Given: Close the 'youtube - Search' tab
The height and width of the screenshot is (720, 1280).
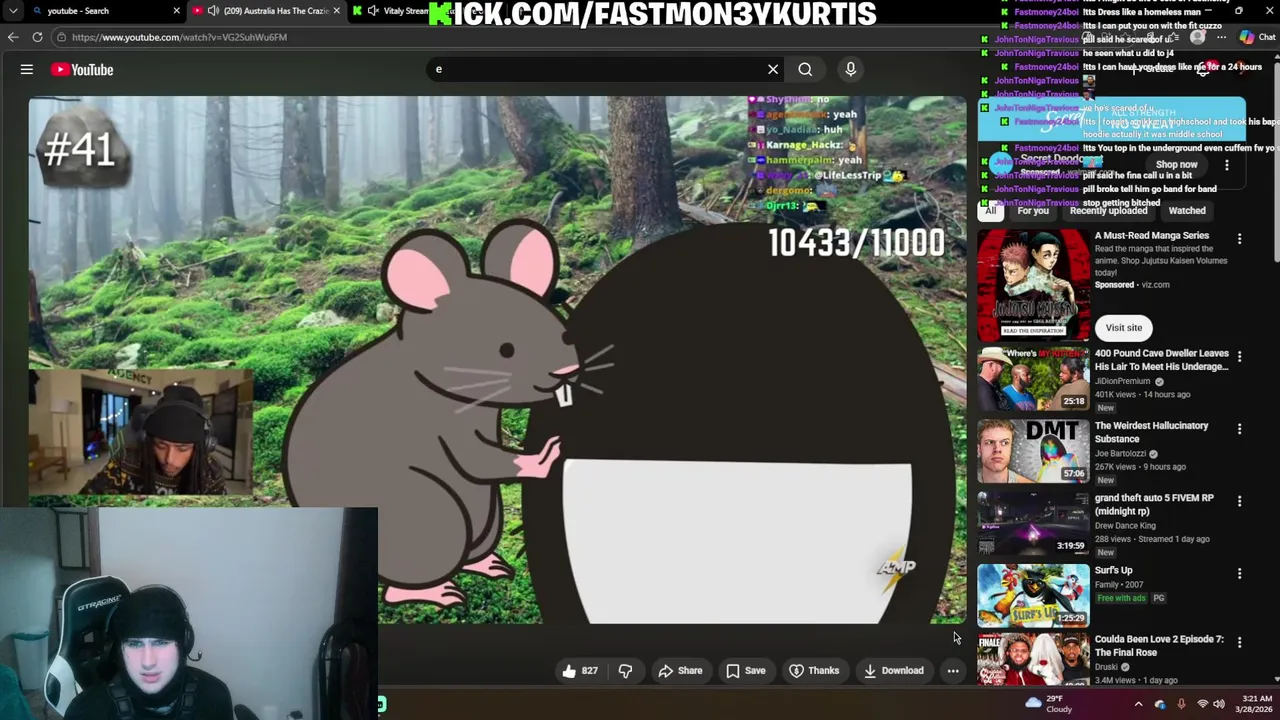Looking at the screenshot, I should [x=177, y=11].
